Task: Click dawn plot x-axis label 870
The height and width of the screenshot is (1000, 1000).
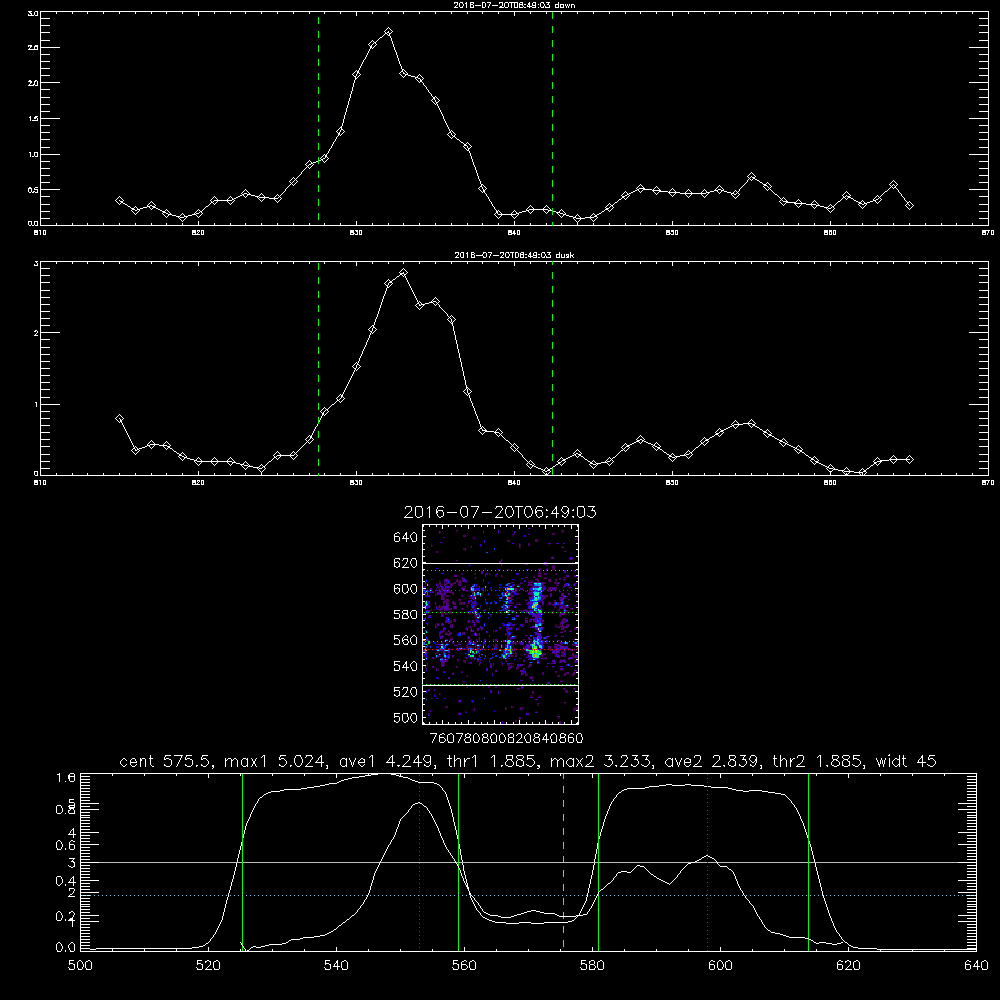Action: tap(988, 233)
